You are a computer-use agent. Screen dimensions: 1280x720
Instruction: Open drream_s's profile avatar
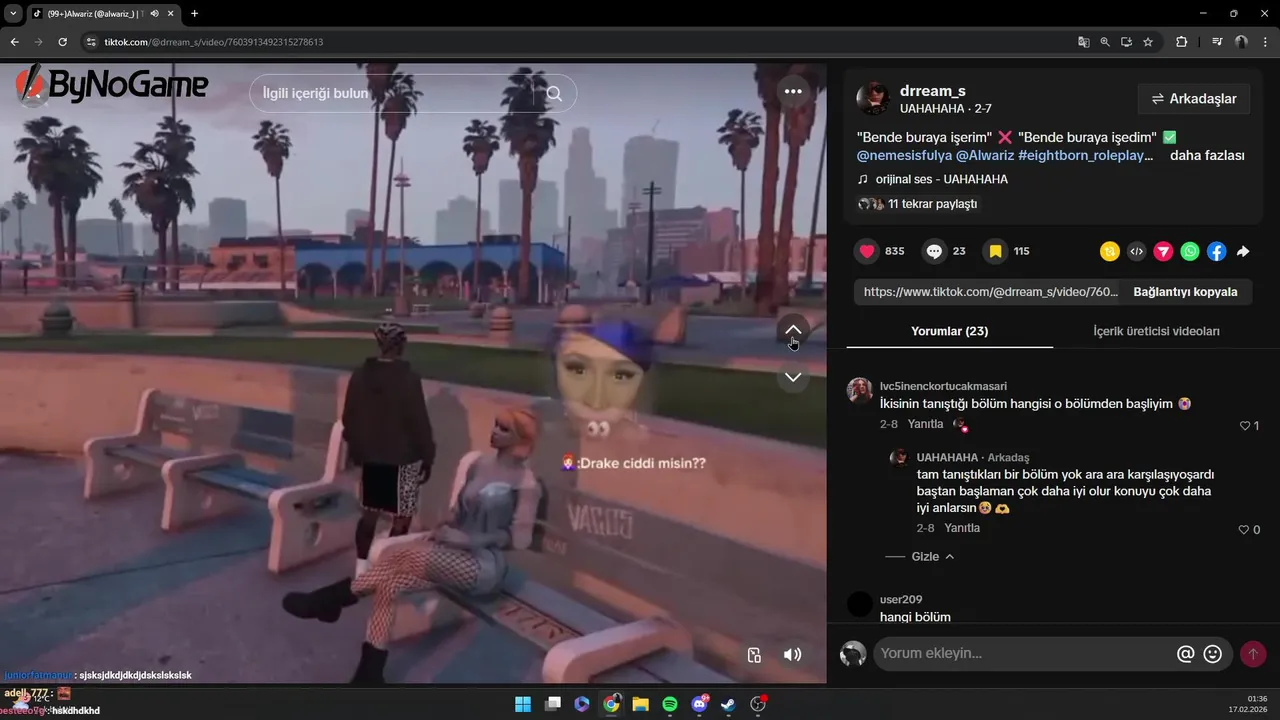(873, 99)
